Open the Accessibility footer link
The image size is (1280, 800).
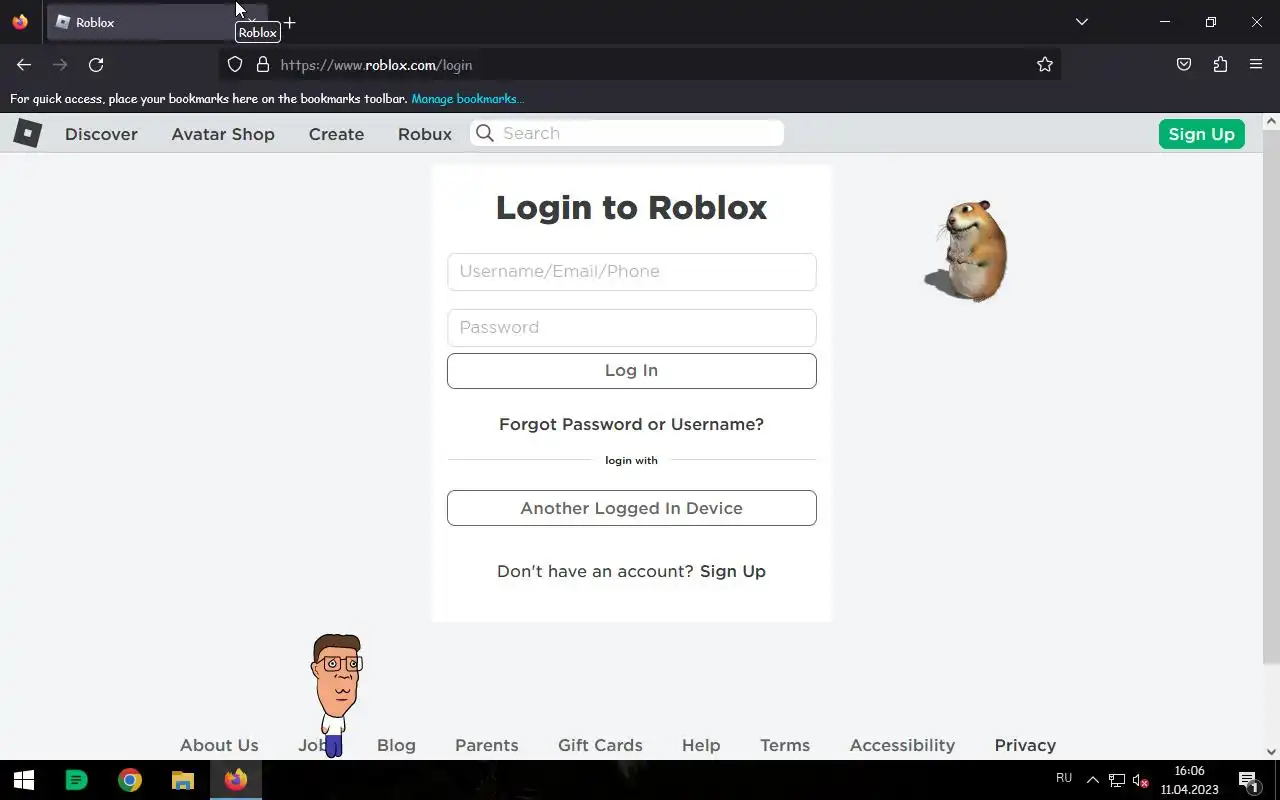(902, 745)
